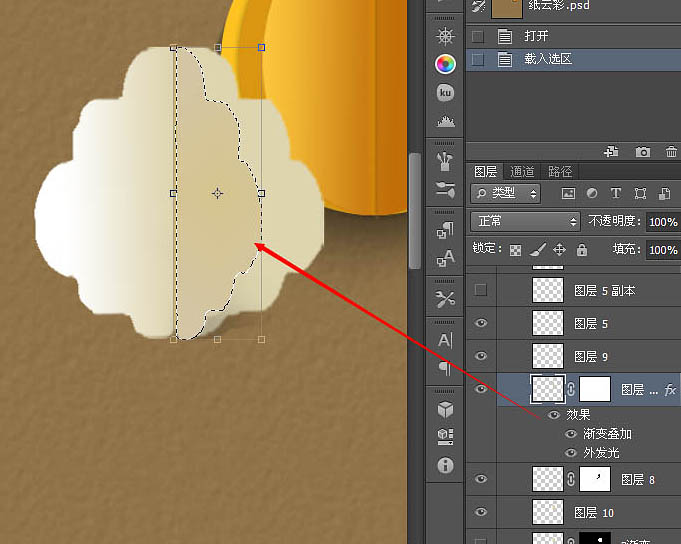Image resolution: width=681 pixels, height=544 pixels.
Task: Select layer name 图层 9
Action: pyautogui.click(x=591, y=356)
